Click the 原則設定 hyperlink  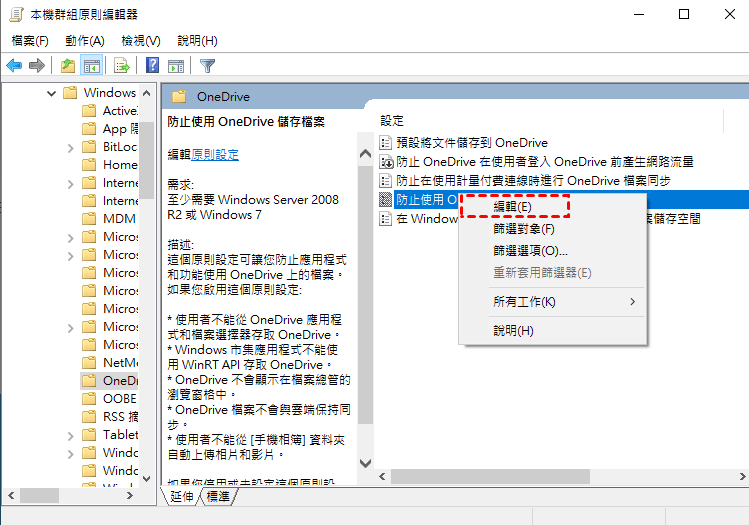click(215, 155)
